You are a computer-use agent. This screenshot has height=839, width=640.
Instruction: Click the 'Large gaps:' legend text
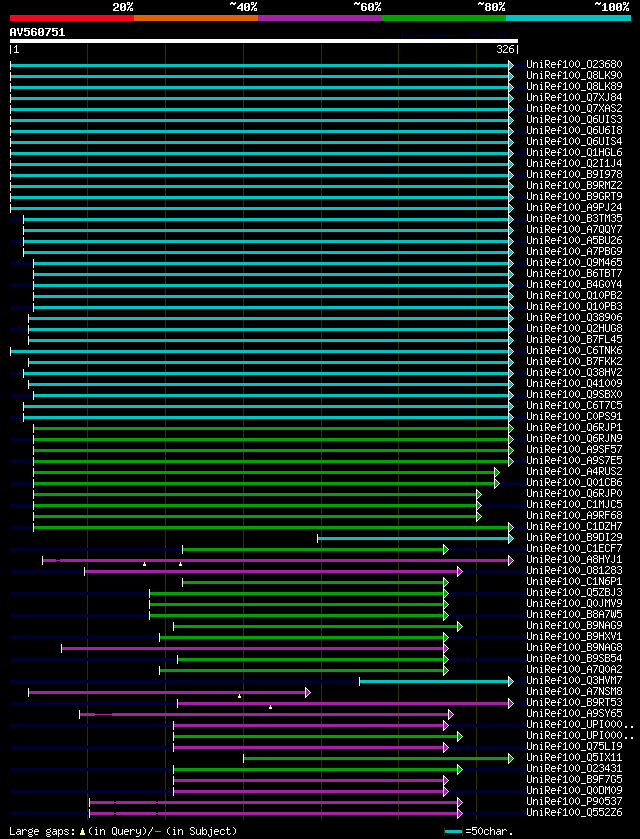click(x=42, y=832)
